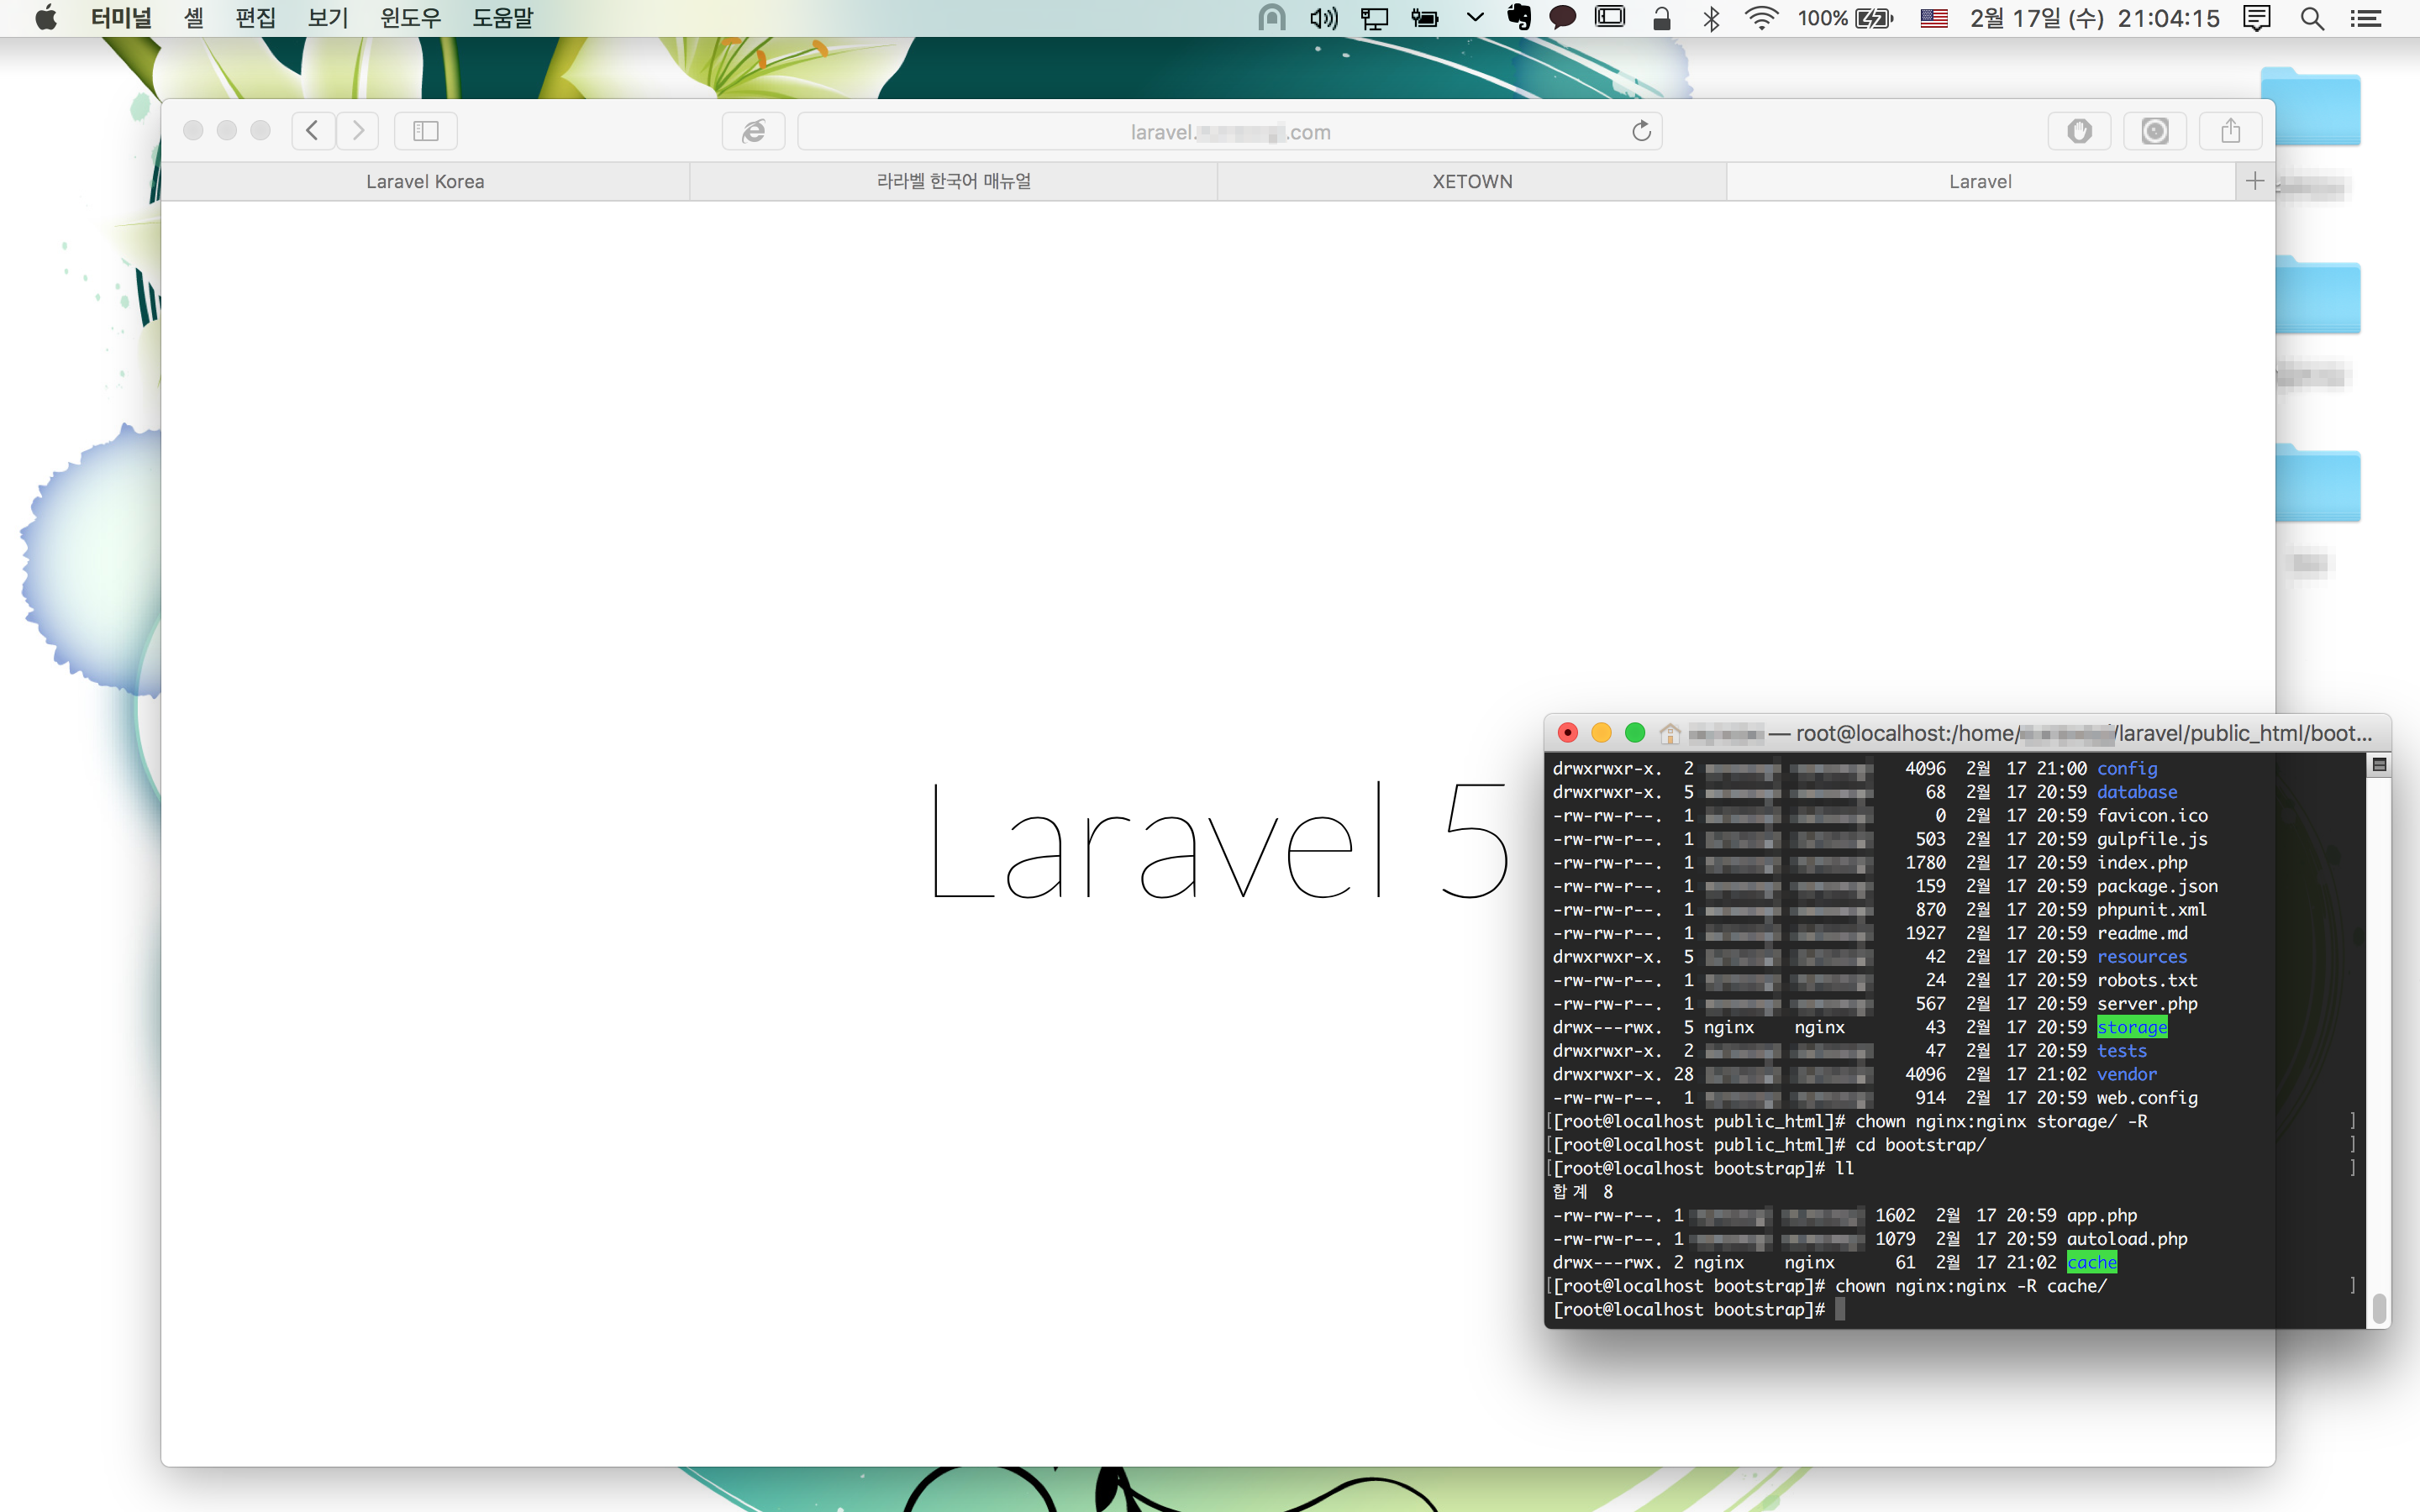Click the second folder icon on the desktop
2420x1512 pixels.
point(2318,294)
